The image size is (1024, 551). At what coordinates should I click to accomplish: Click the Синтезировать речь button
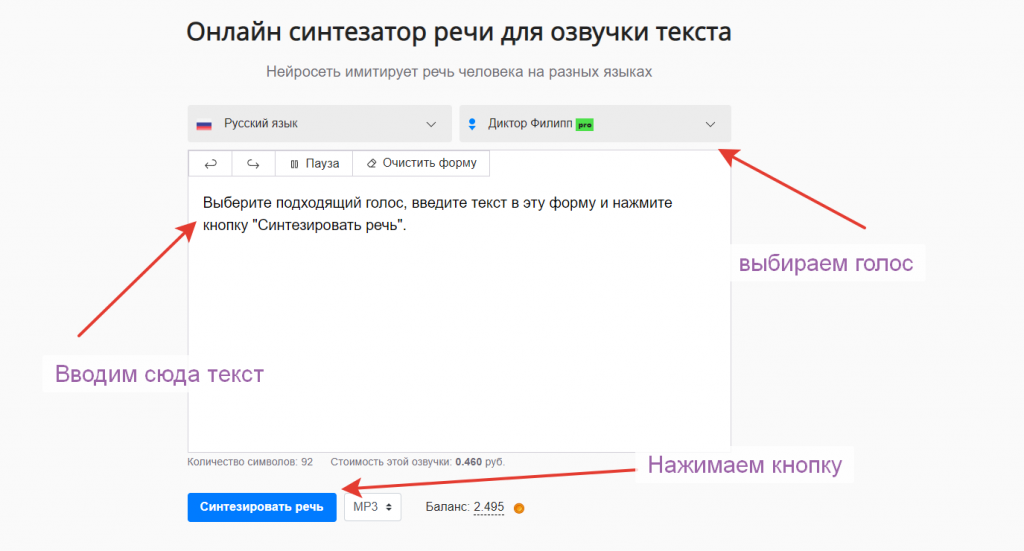click(262, 507)
